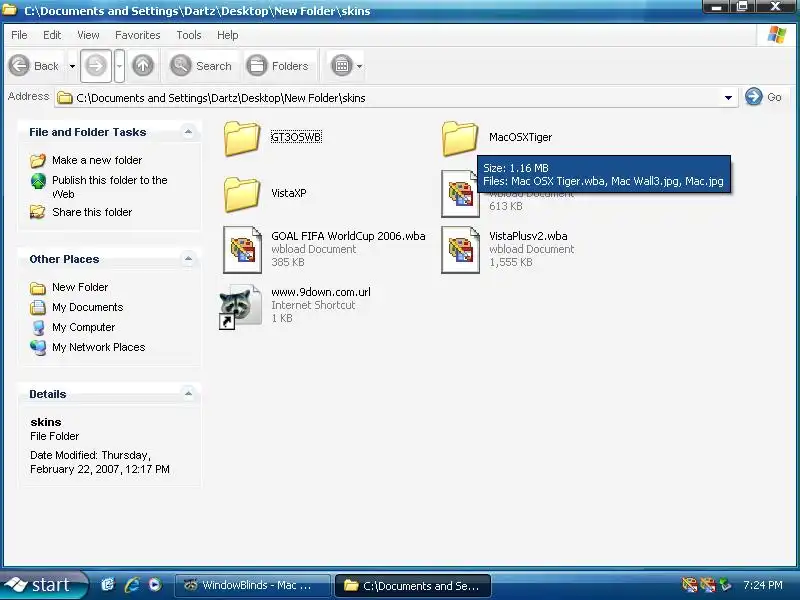The image size is (800, 600).
Task: Click the VistaXP folder name
Action: [x=289, y=193]
